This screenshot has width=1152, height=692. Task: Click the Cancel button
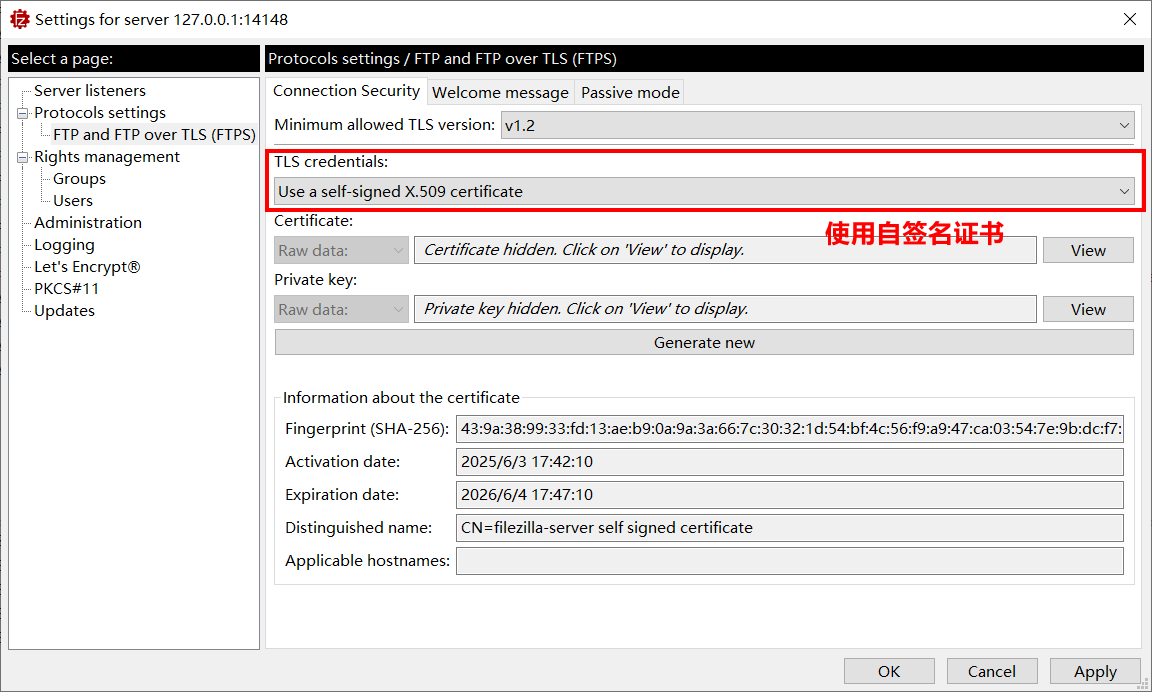tap(992, 671)
